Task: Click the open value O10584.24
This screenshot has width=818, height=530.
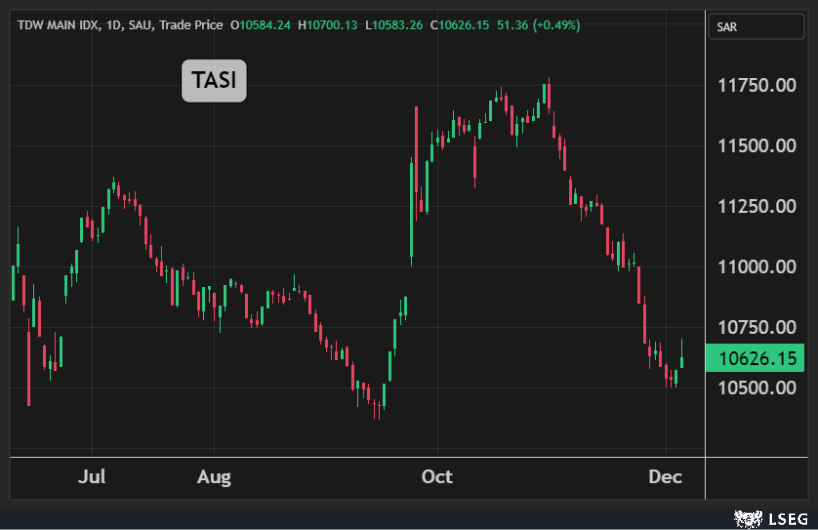Action: (x=260, y=25)
